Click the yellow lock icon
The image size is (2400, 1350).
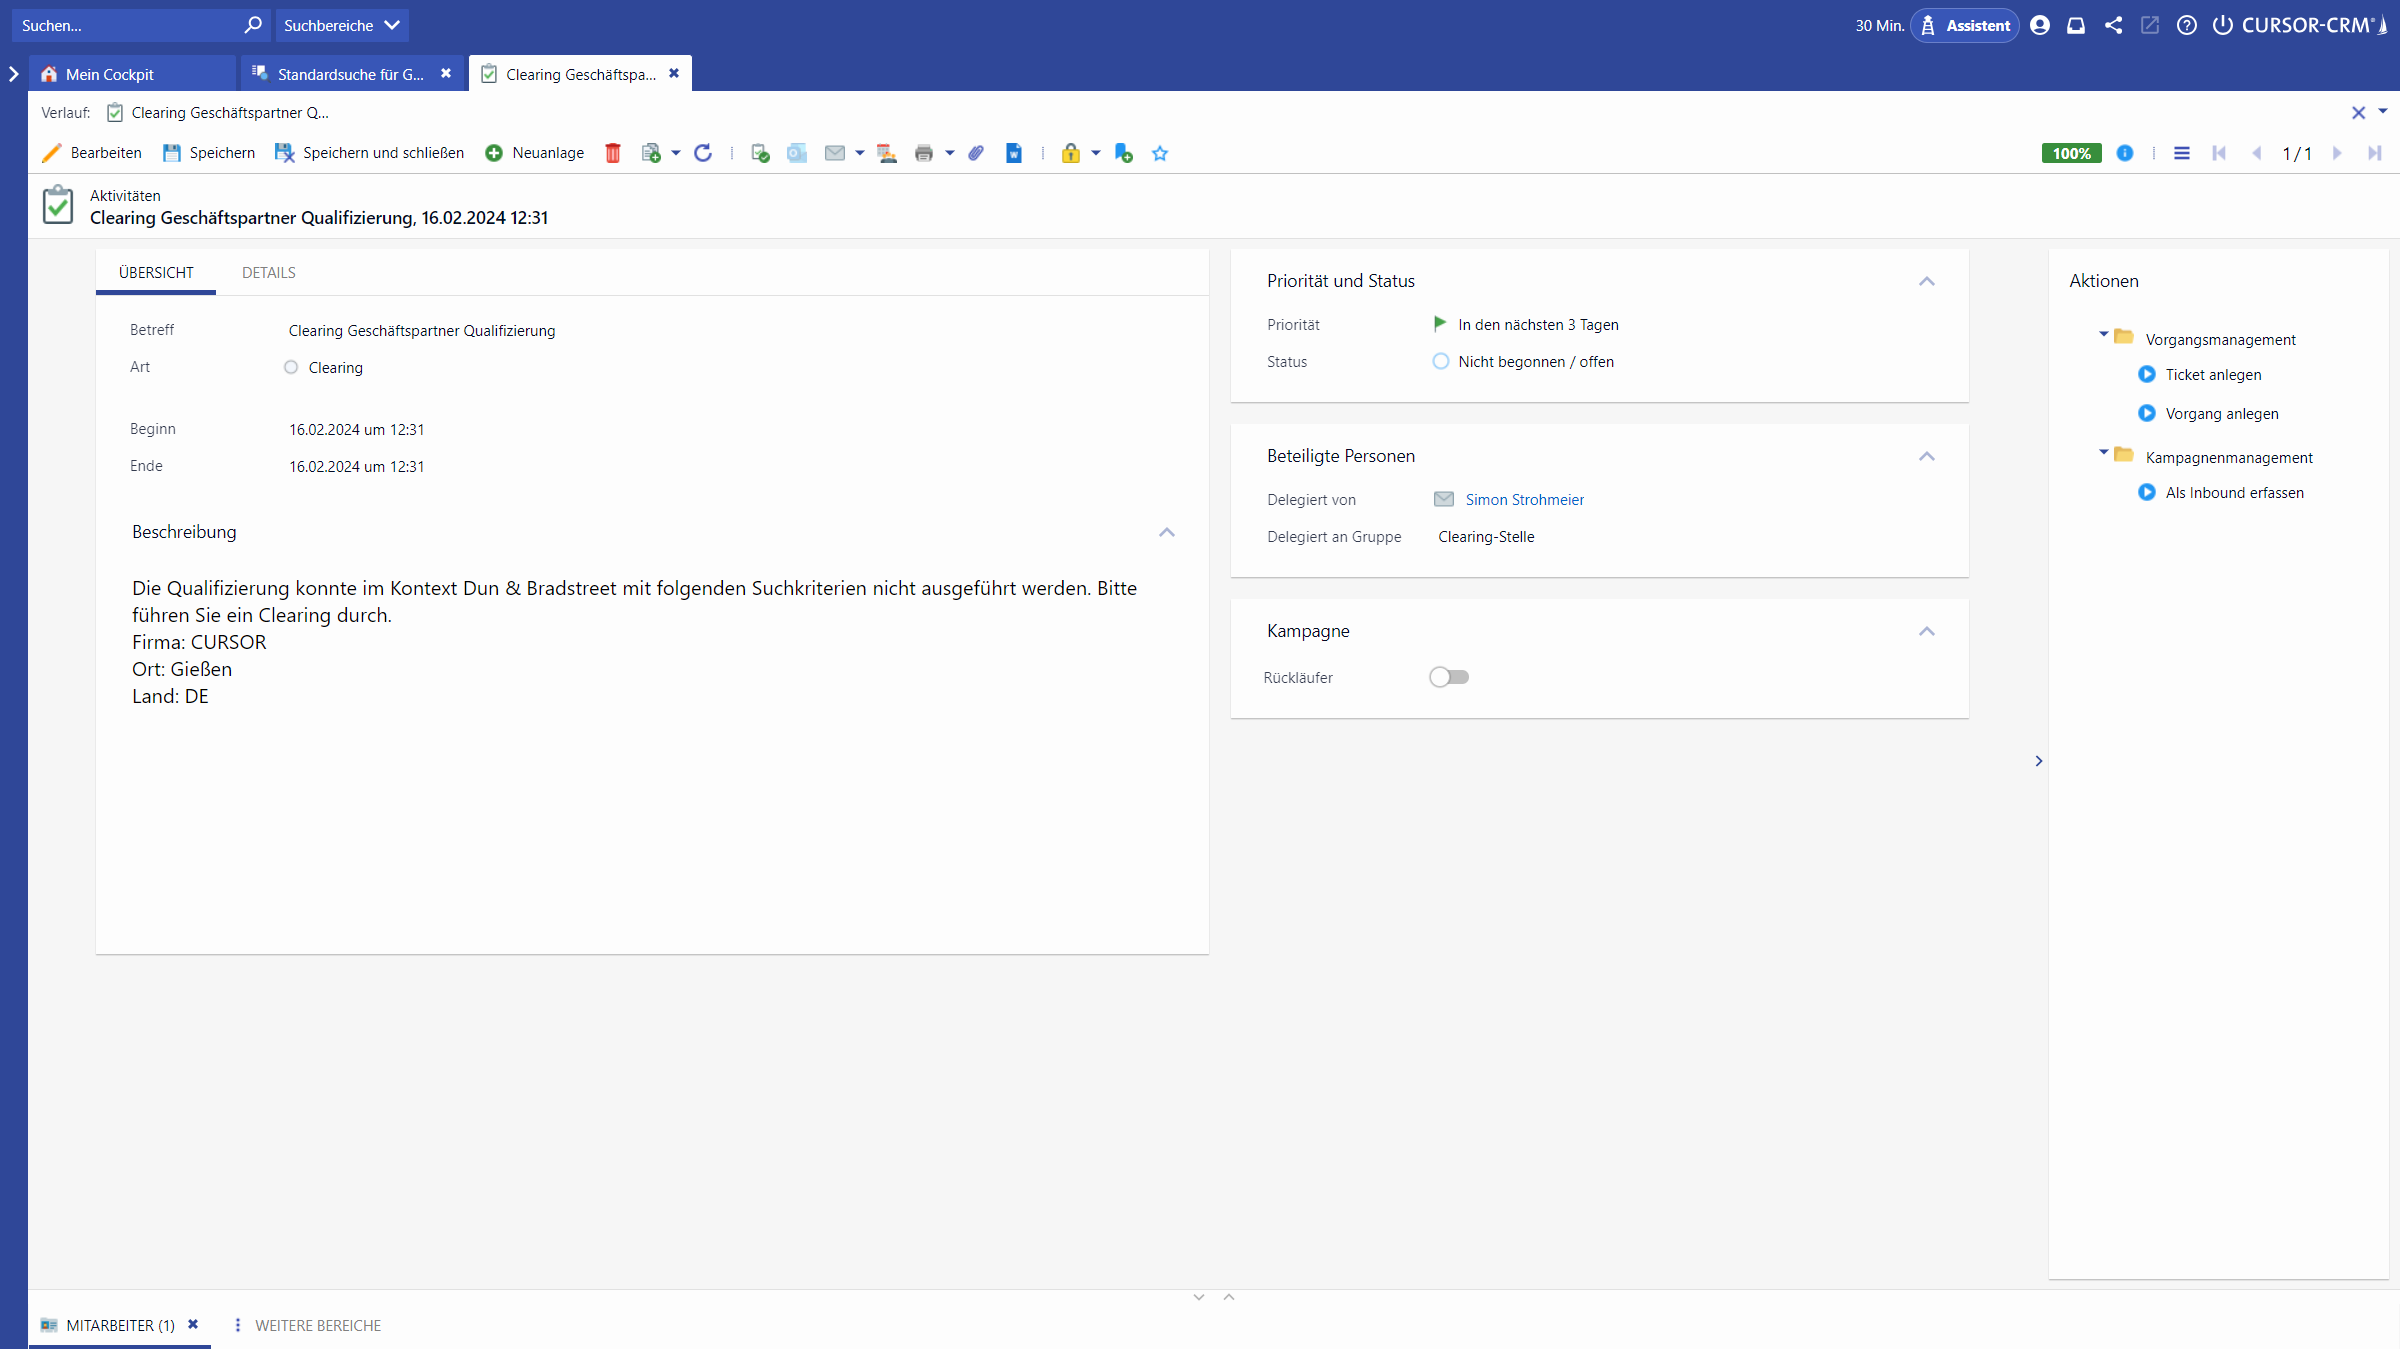[1071, 153]
